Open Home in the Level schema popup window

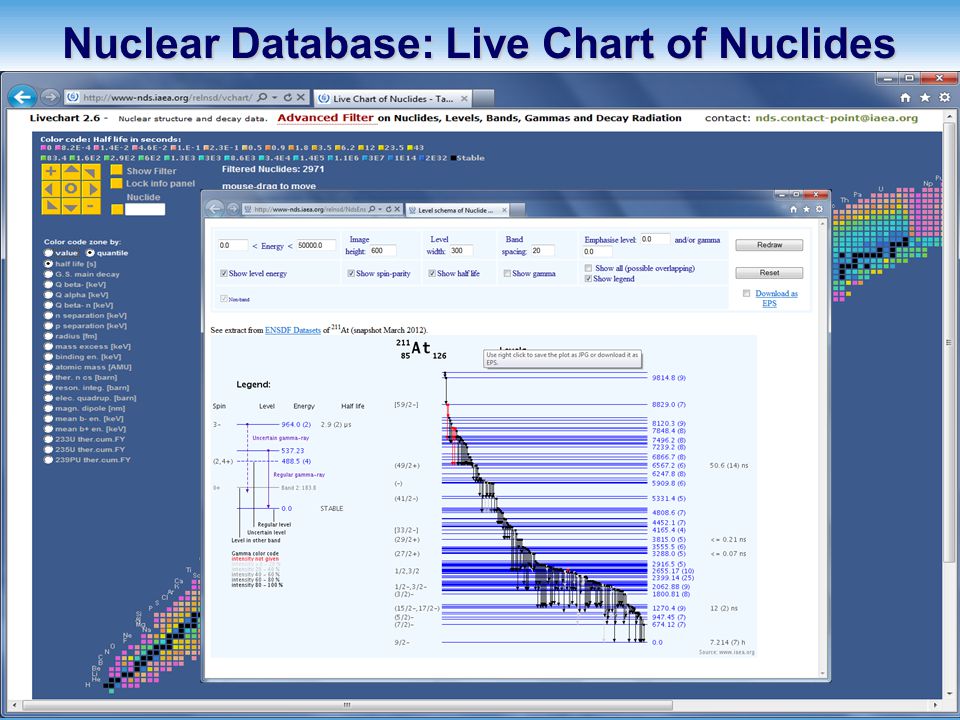[793, 209]
